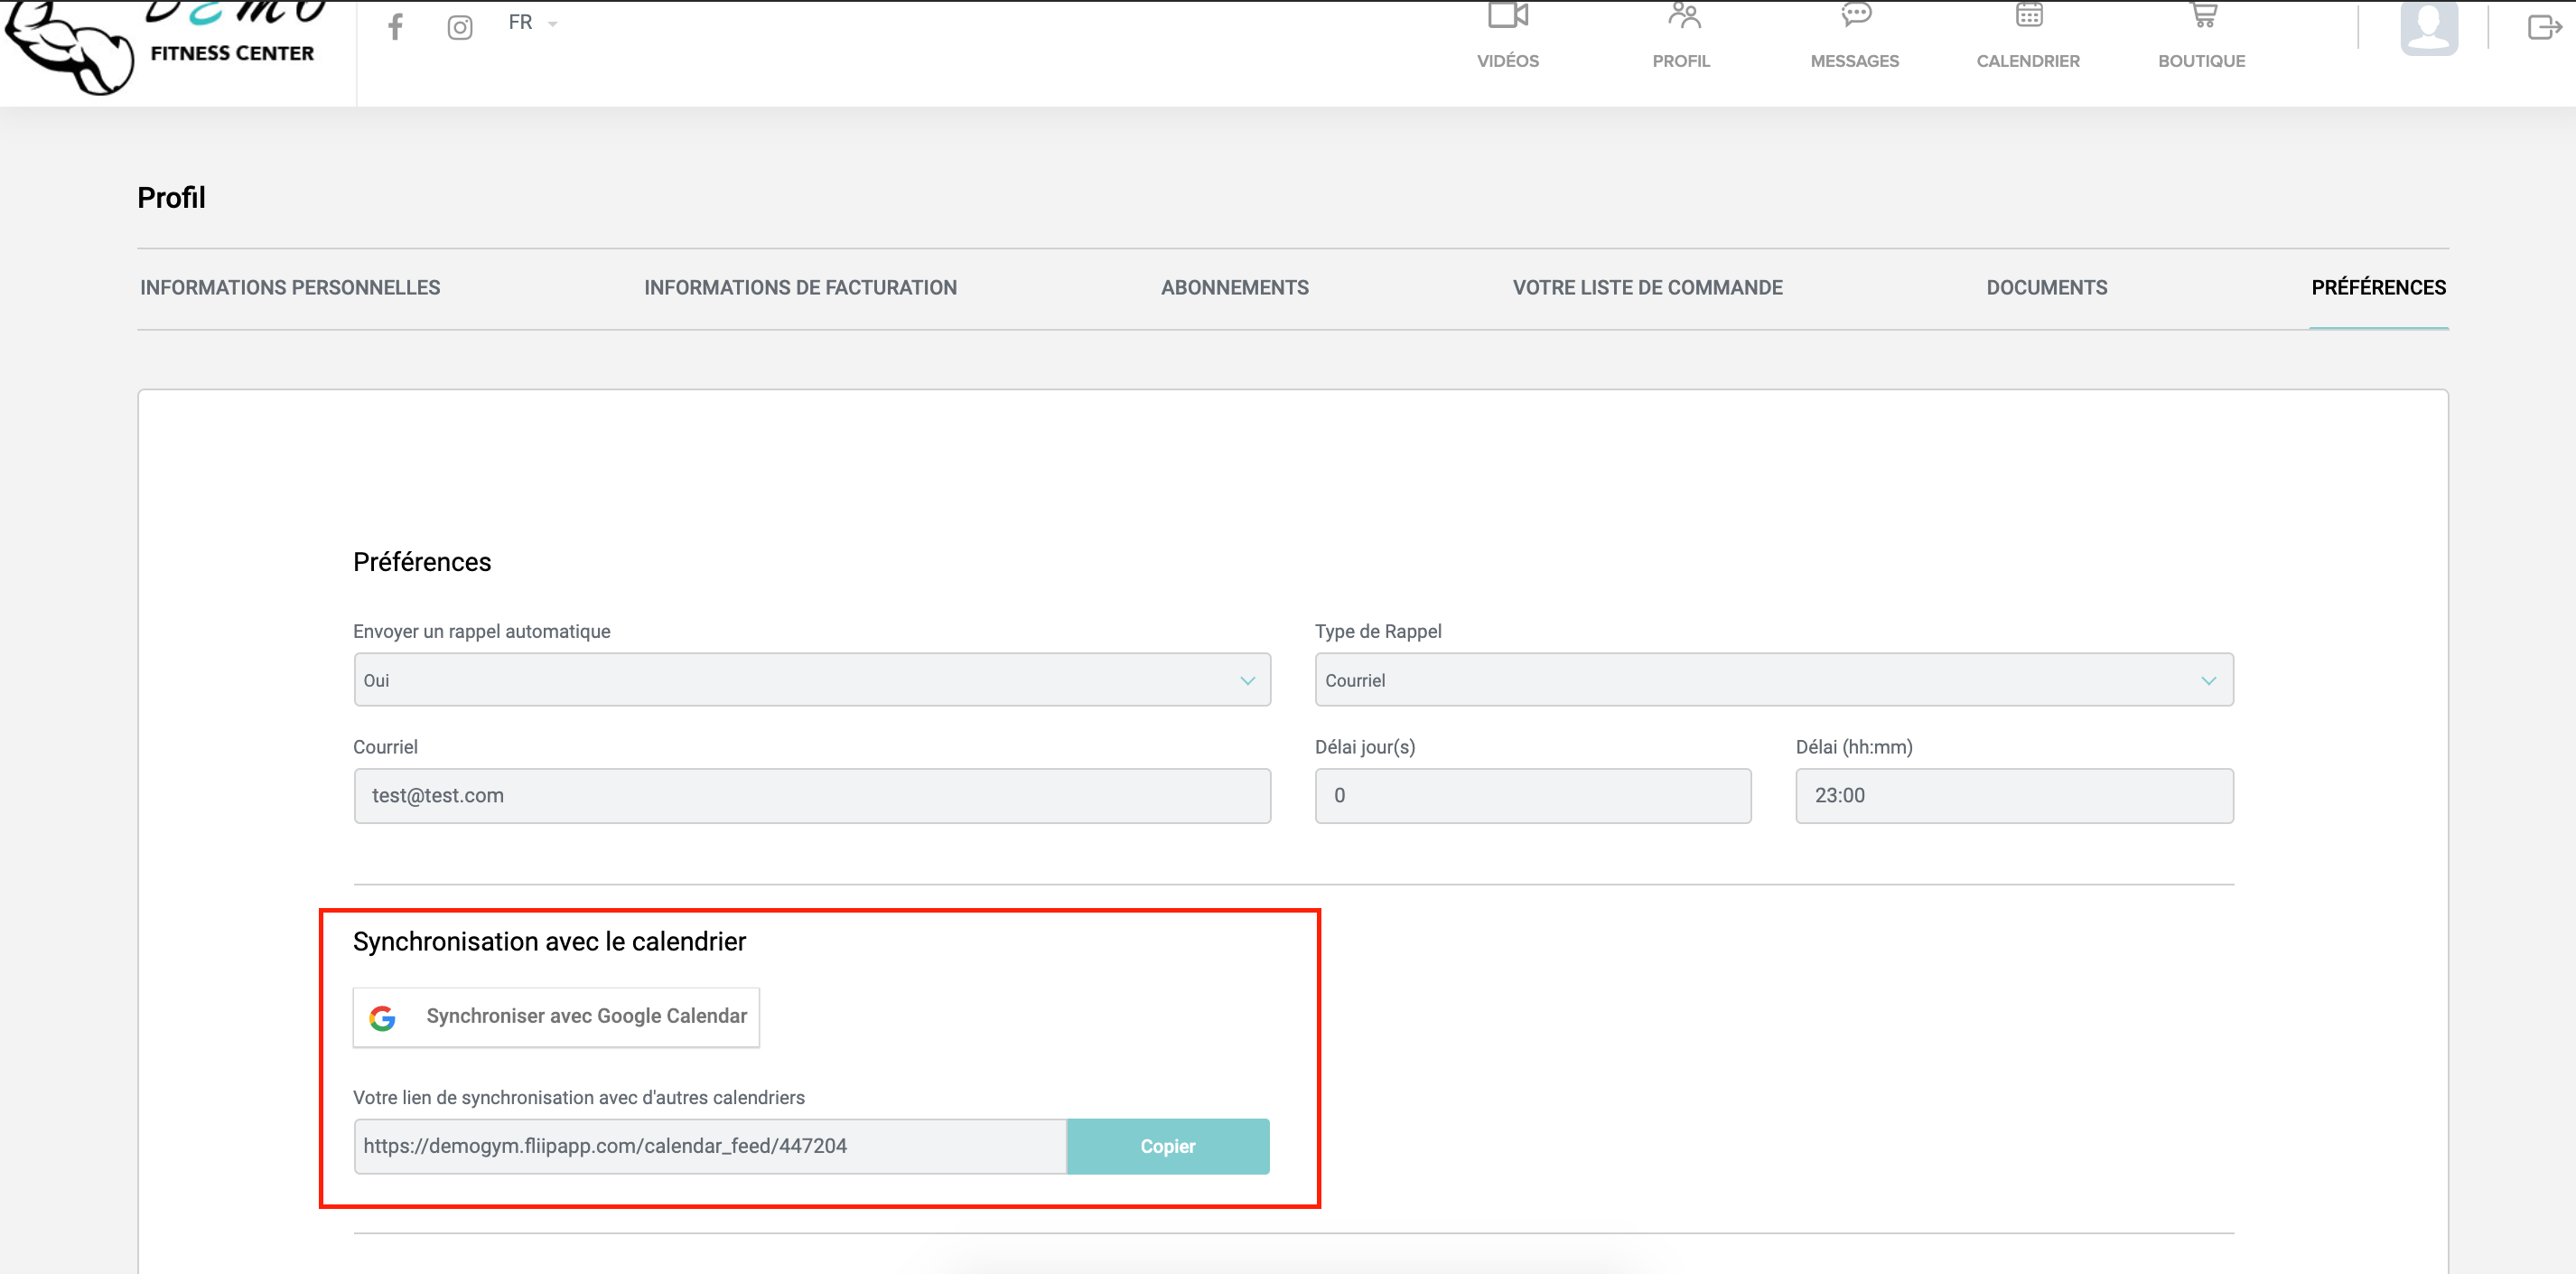Open the Boutique shopping cart icon

(x=2203, y=16)
